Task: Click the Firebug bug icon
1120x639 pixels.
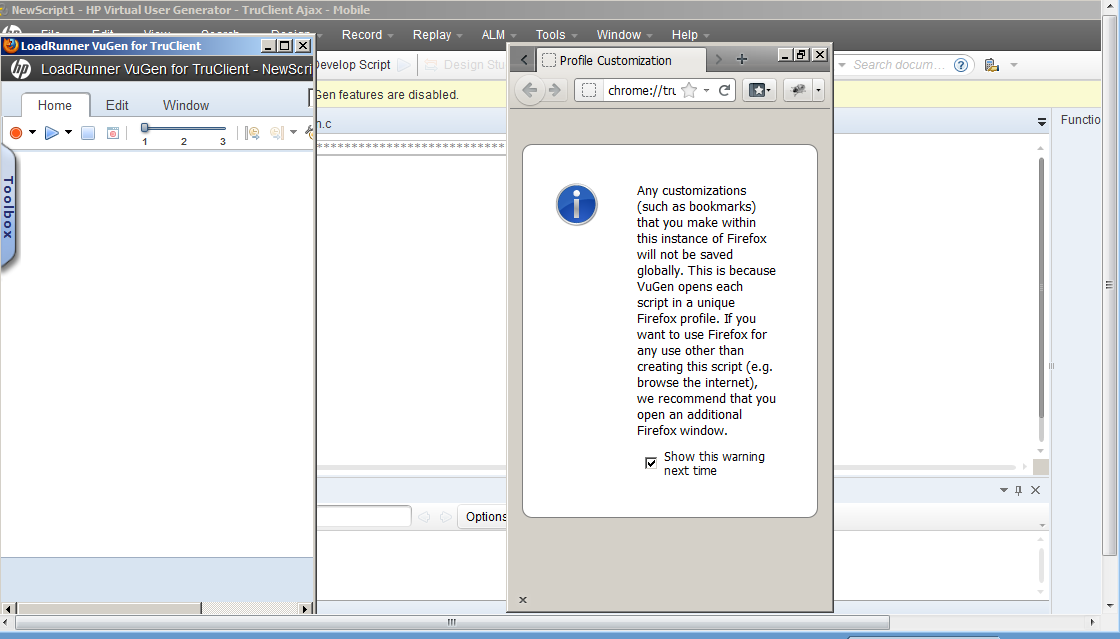Action: click(799, 90)
